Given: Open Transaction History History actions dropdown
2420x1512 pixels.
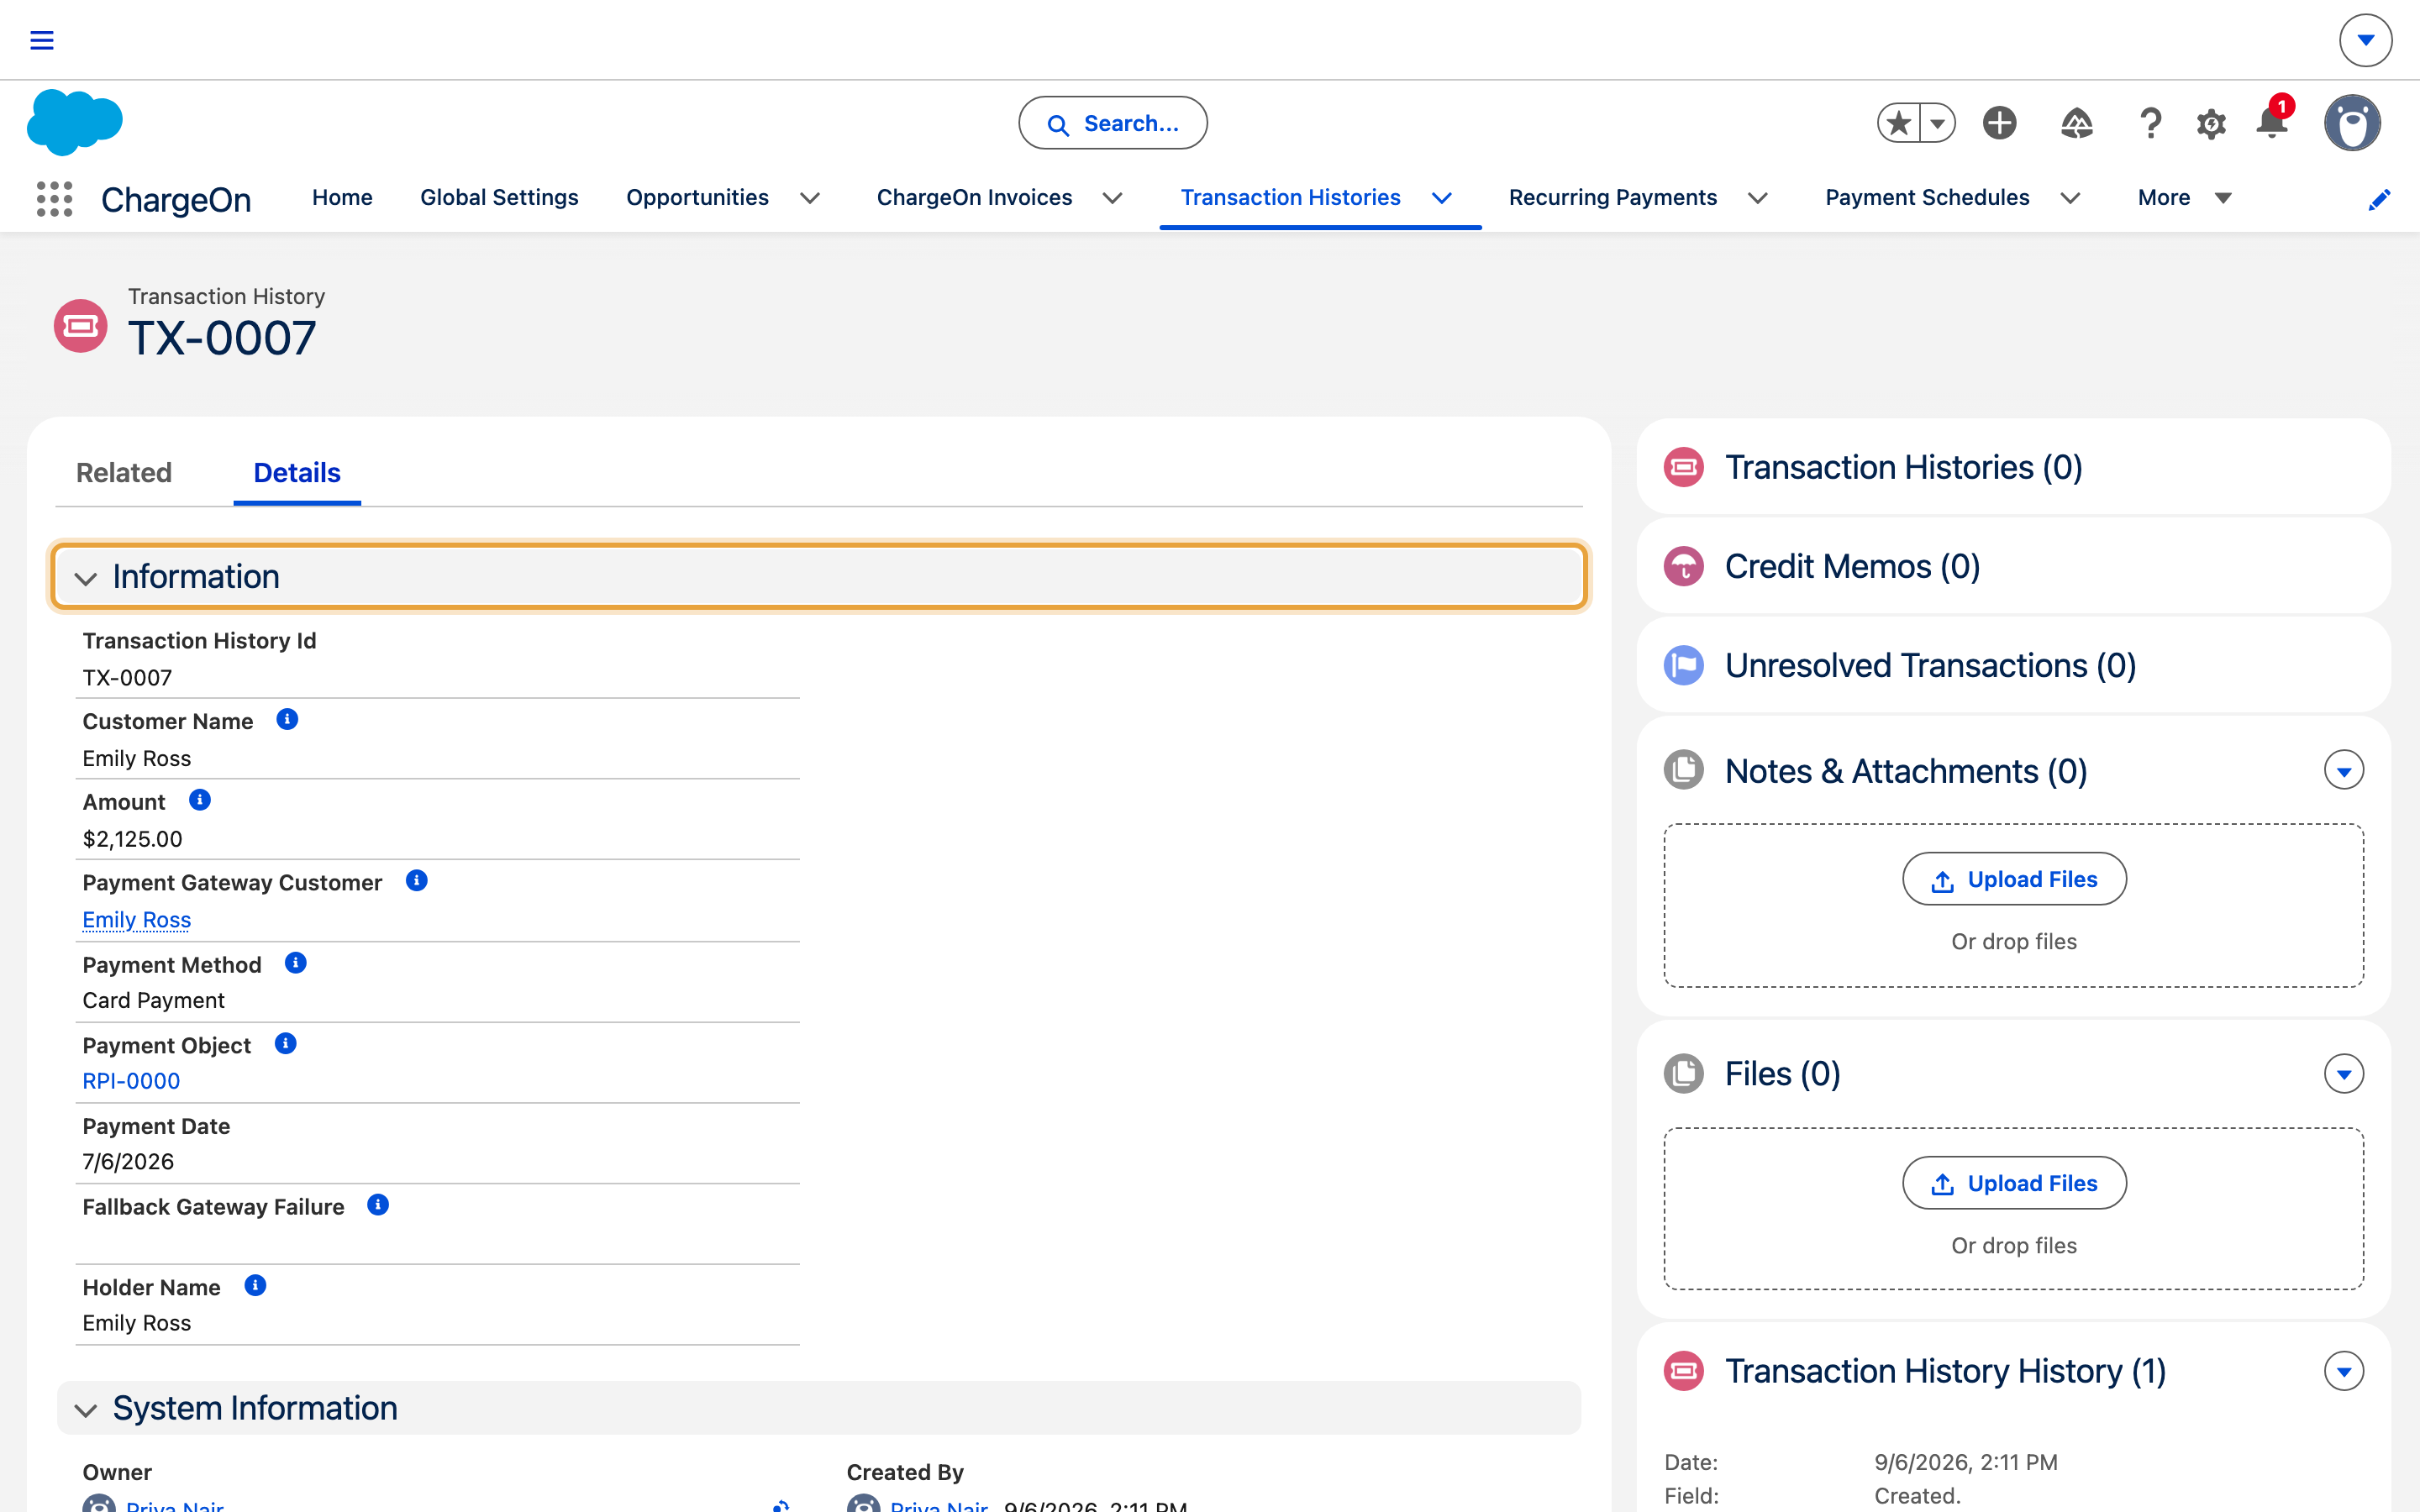Looking at the screenshot, I should pyautogui.click(x=2344, y=1371).
